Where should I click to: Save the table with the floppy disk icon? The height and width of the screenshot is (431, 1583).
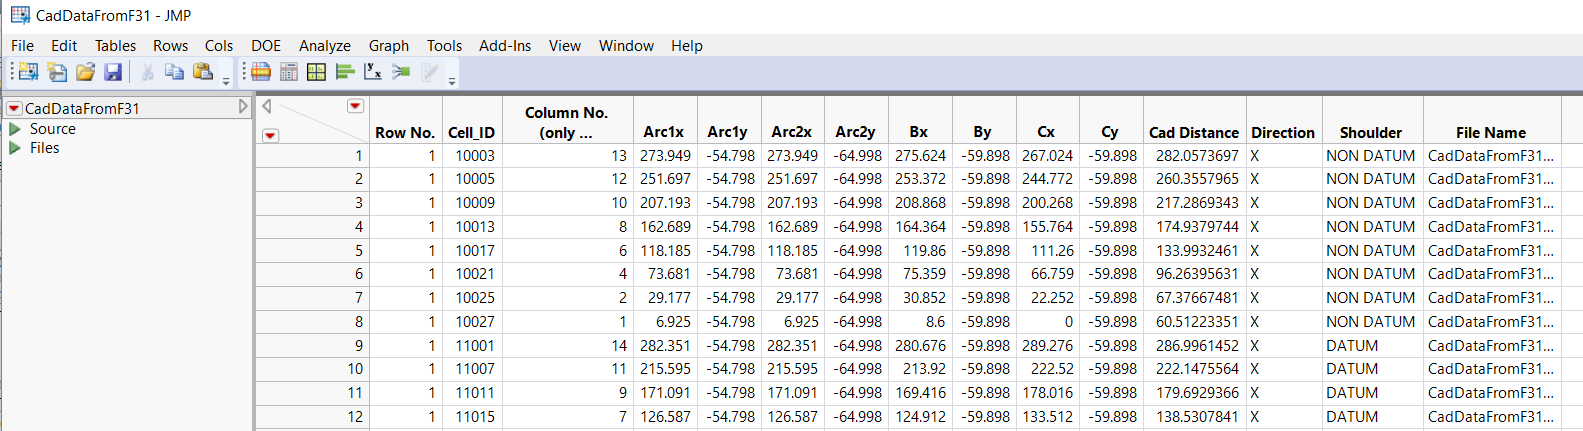point(113,72)
